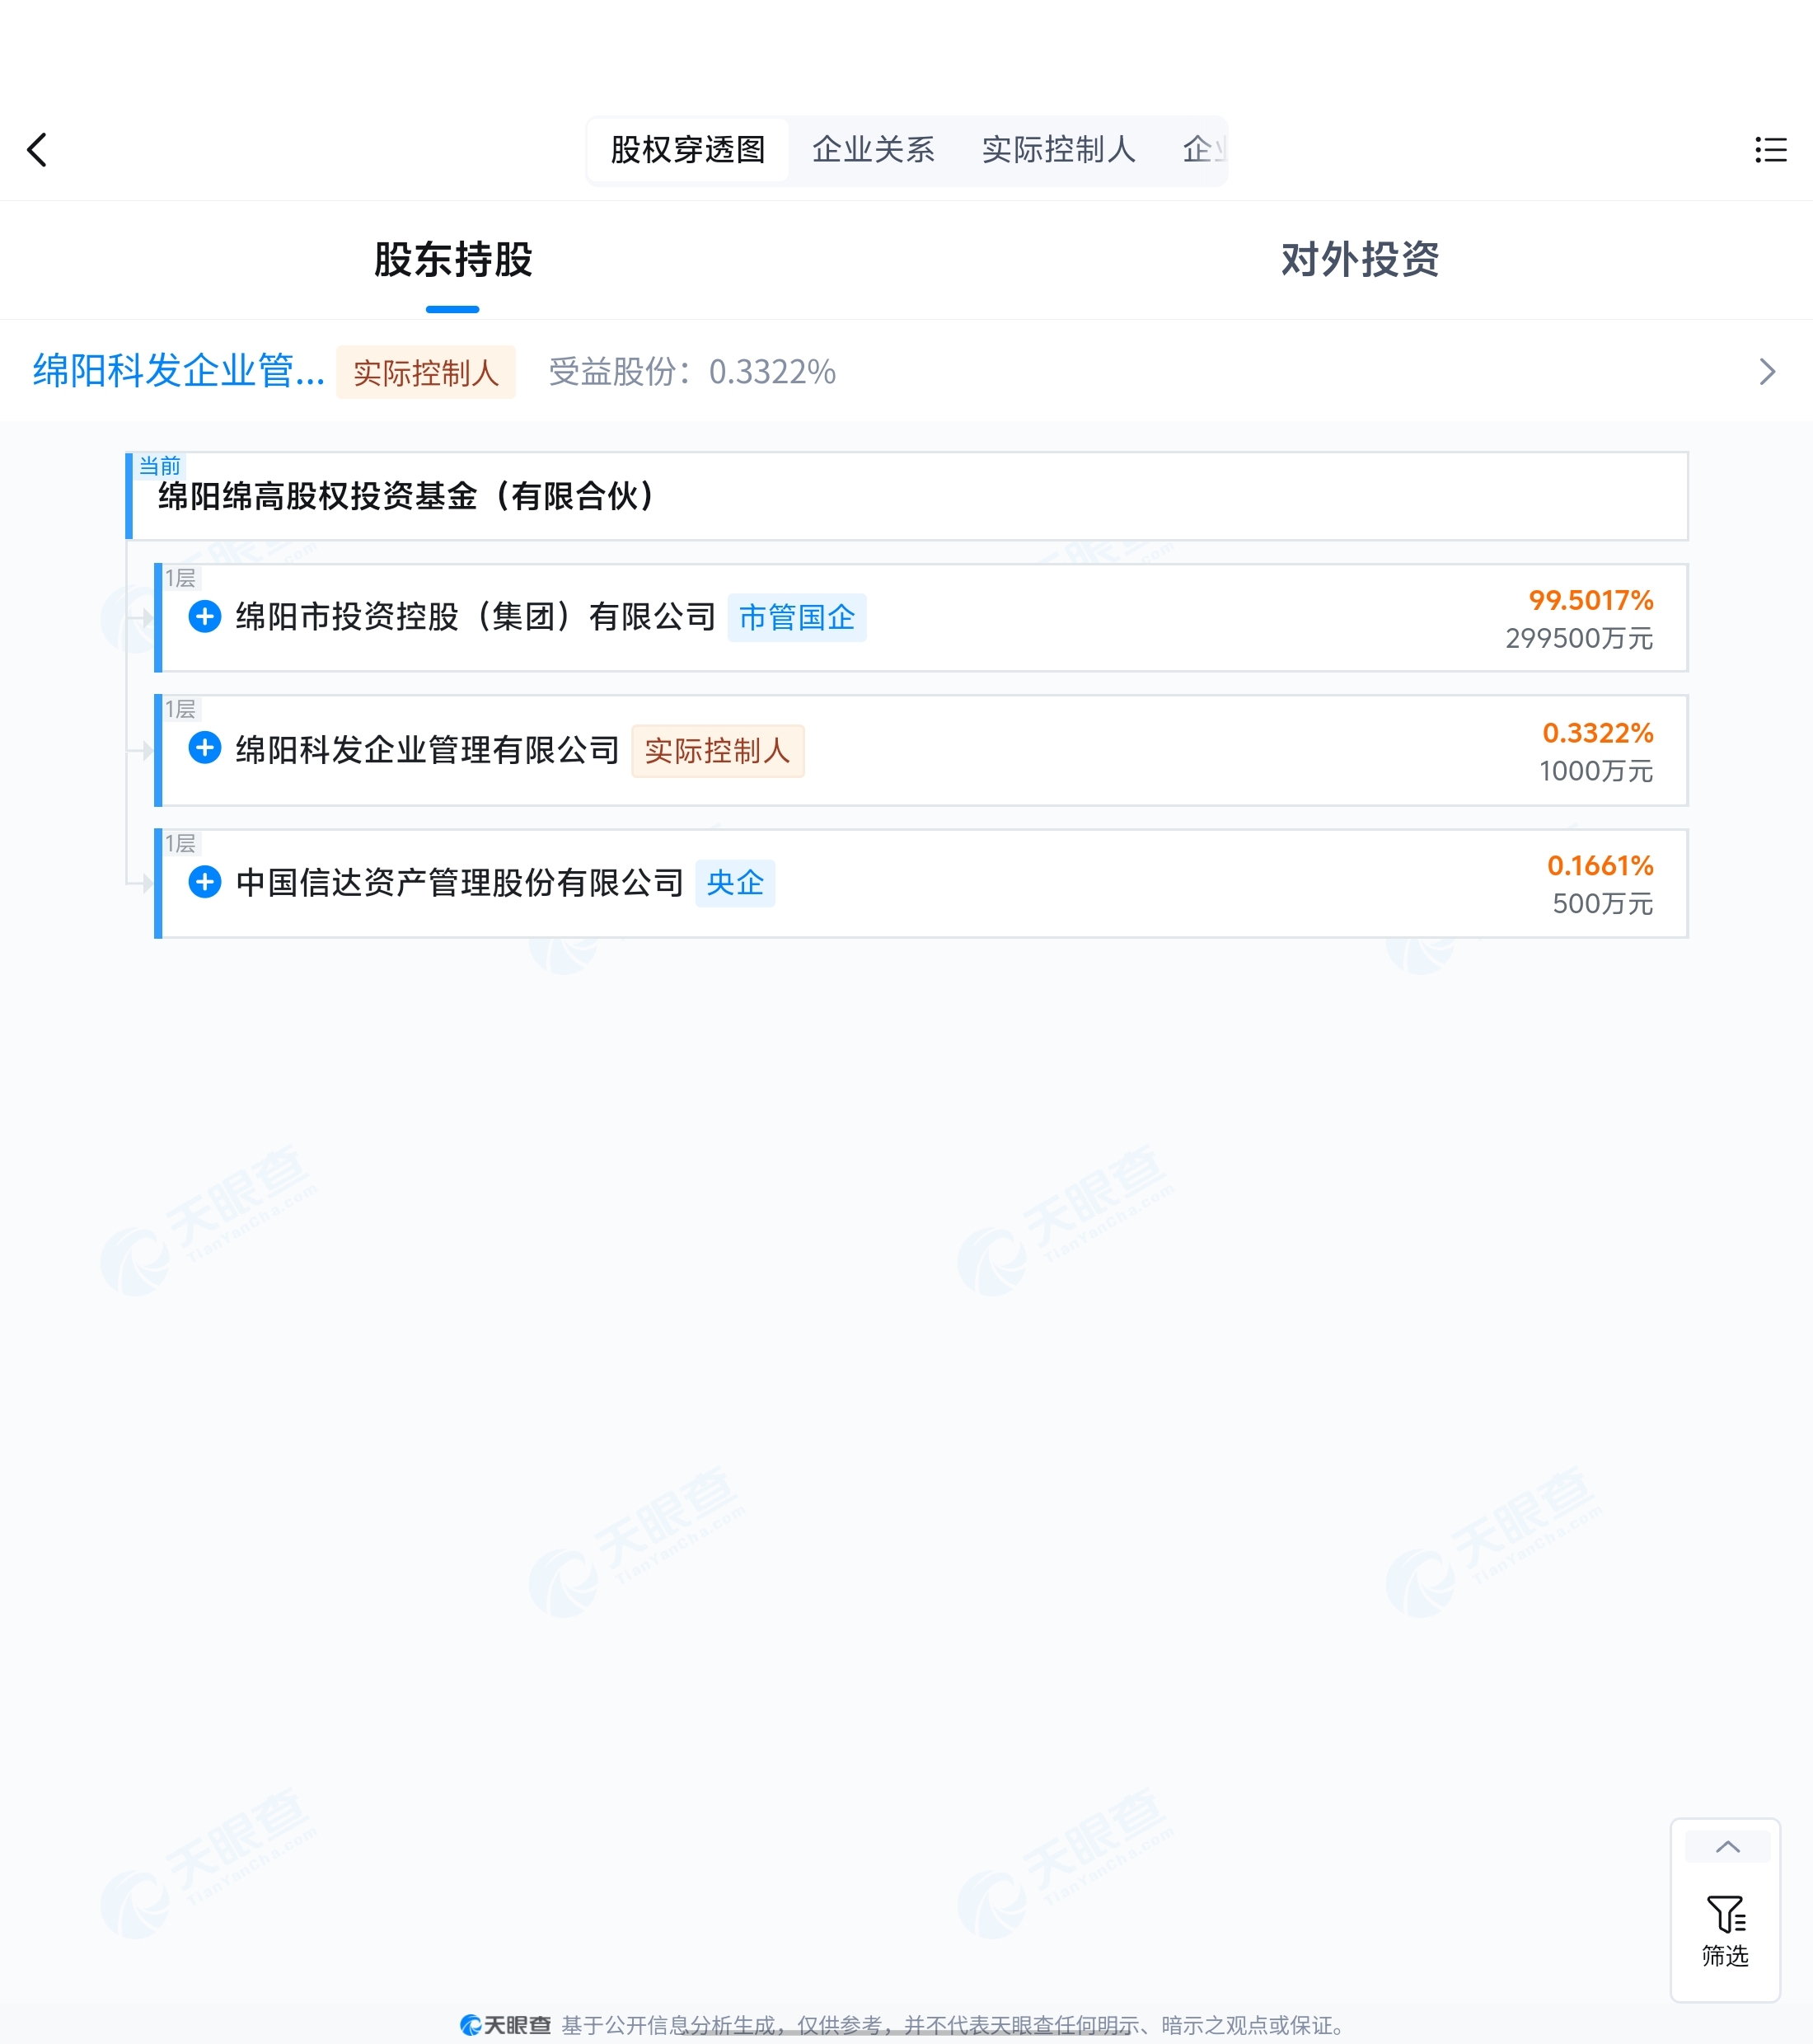Screen dimensions: 1813x2044
Task: Click the 实际控制人 tag beside 绵阳科发企业管理有限公司
Action: point(718,751)
